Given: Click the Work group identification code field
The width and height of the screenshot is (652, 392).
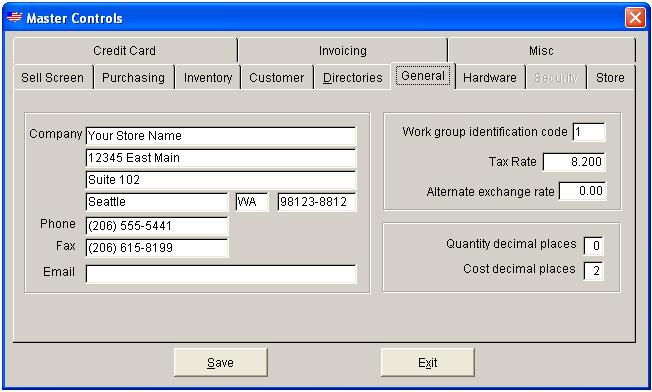Looking at the screenshot, I should tap(589, 132).
